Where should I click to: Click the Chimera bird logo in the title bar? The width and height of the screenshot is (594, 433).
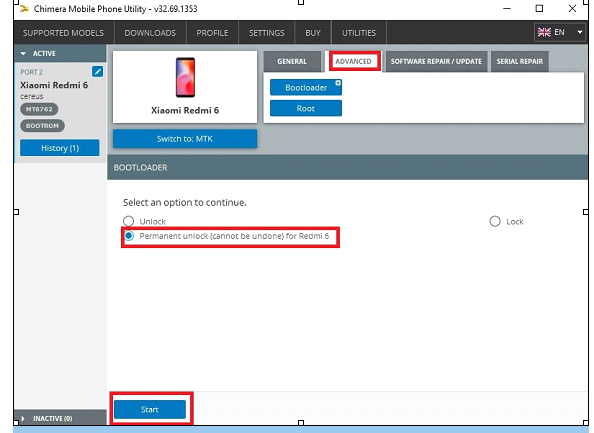(25, 8)
